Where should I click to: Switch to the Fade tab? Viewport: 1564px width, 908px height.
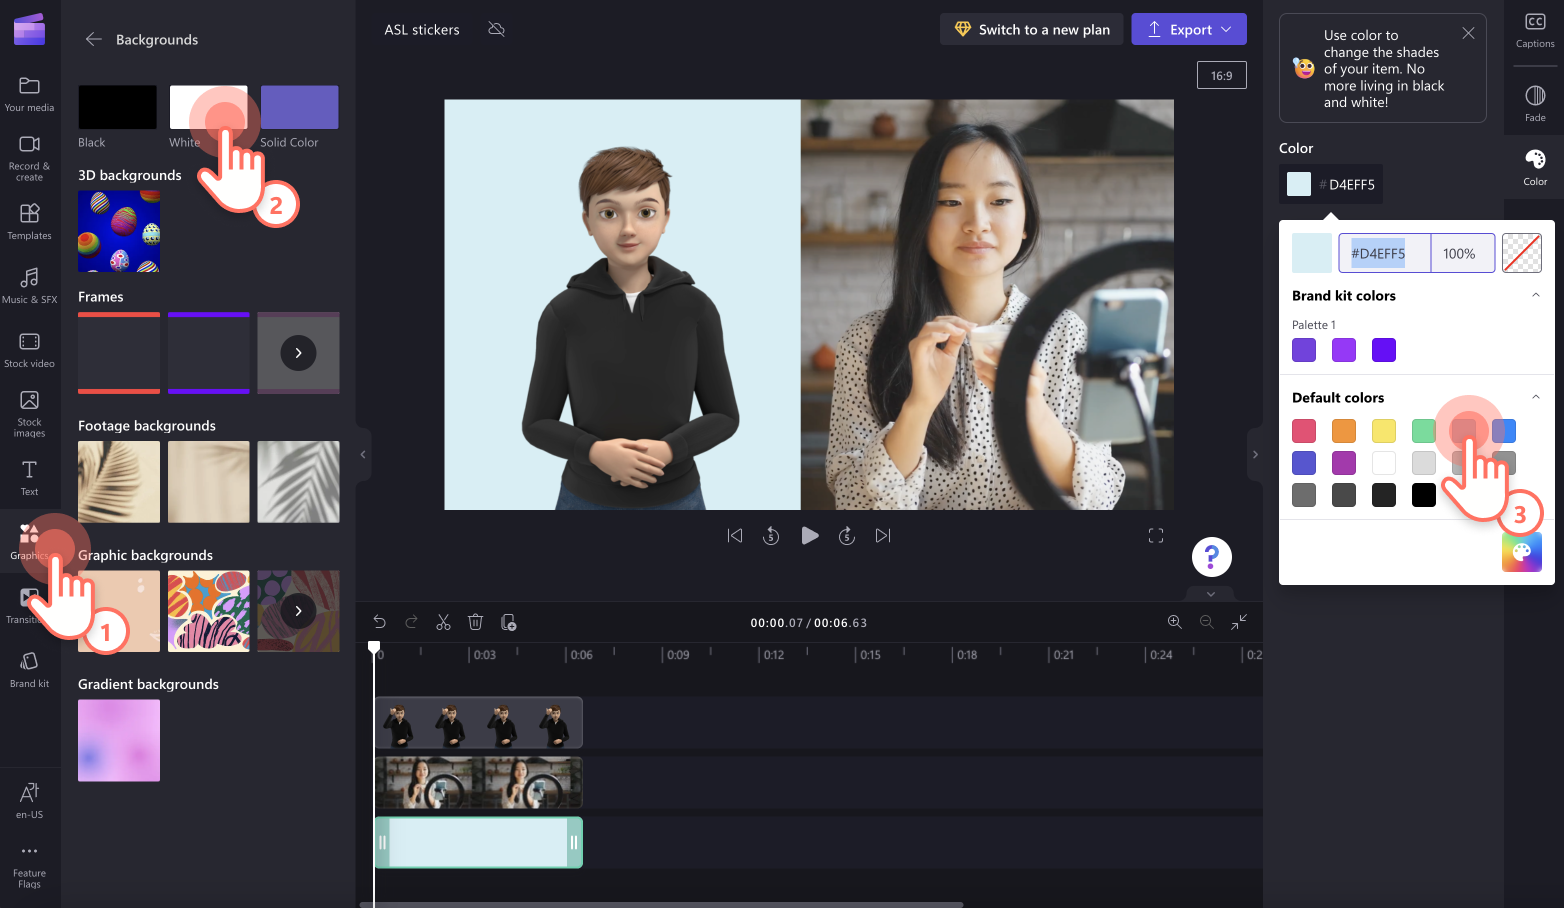(1535, 104)
